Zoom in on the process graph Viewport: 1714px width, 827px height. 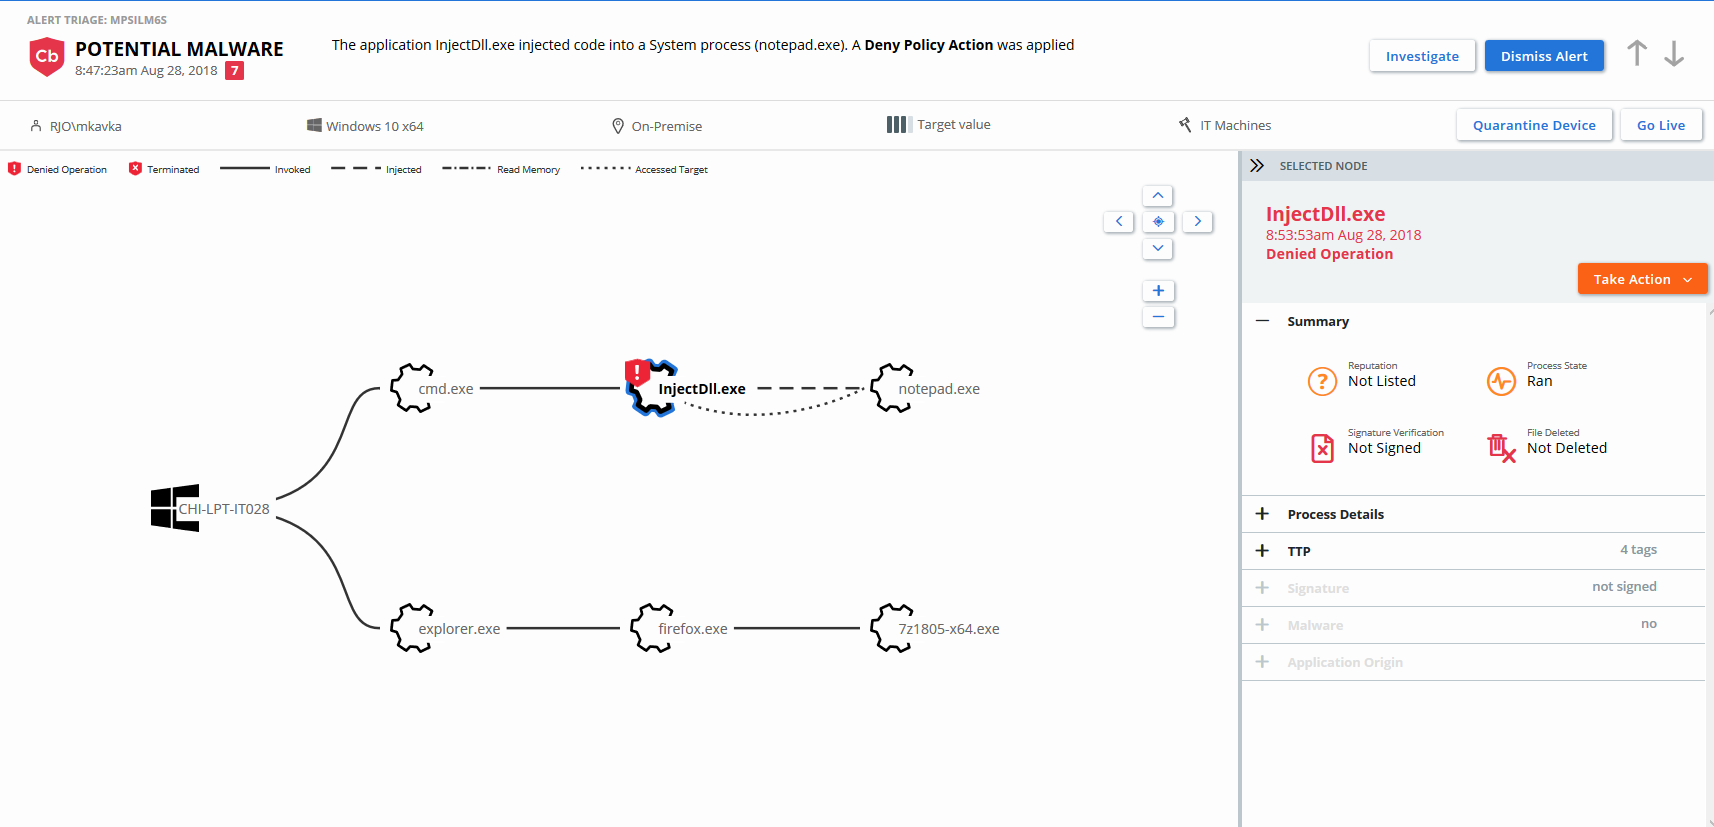[1158, 291]
